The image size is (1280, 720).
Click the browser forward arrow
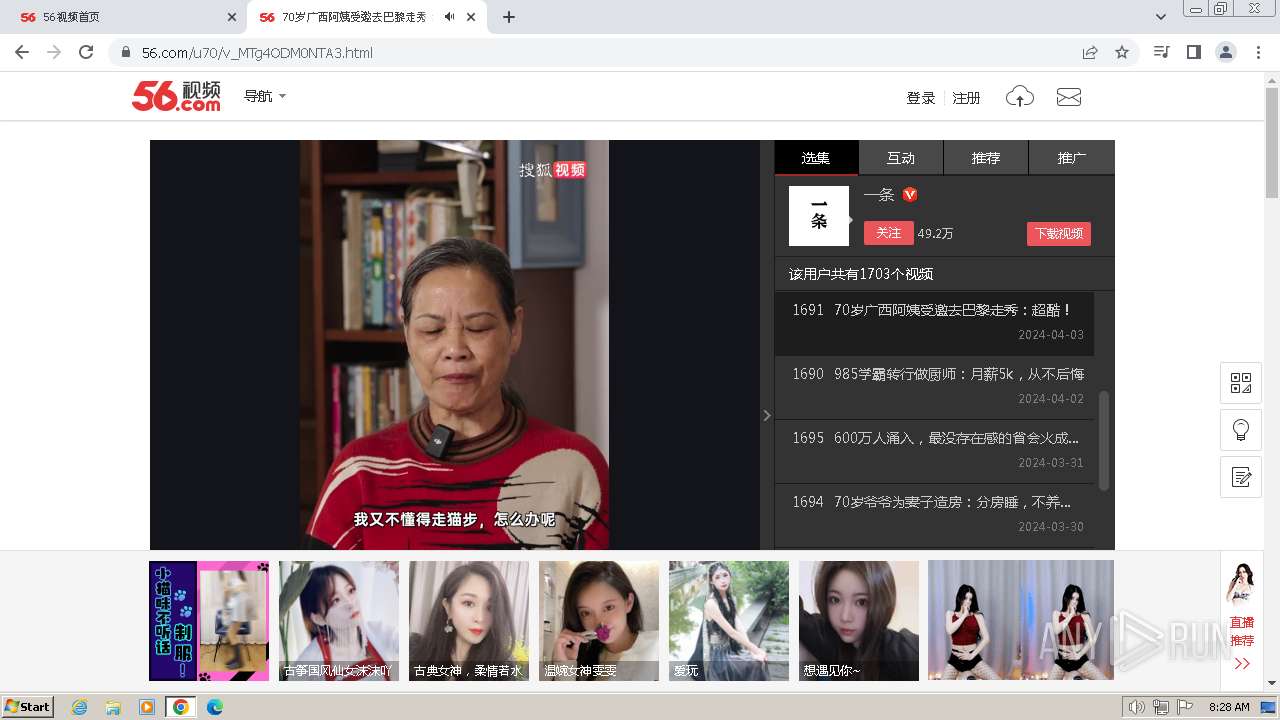click(x=54, y=52)
